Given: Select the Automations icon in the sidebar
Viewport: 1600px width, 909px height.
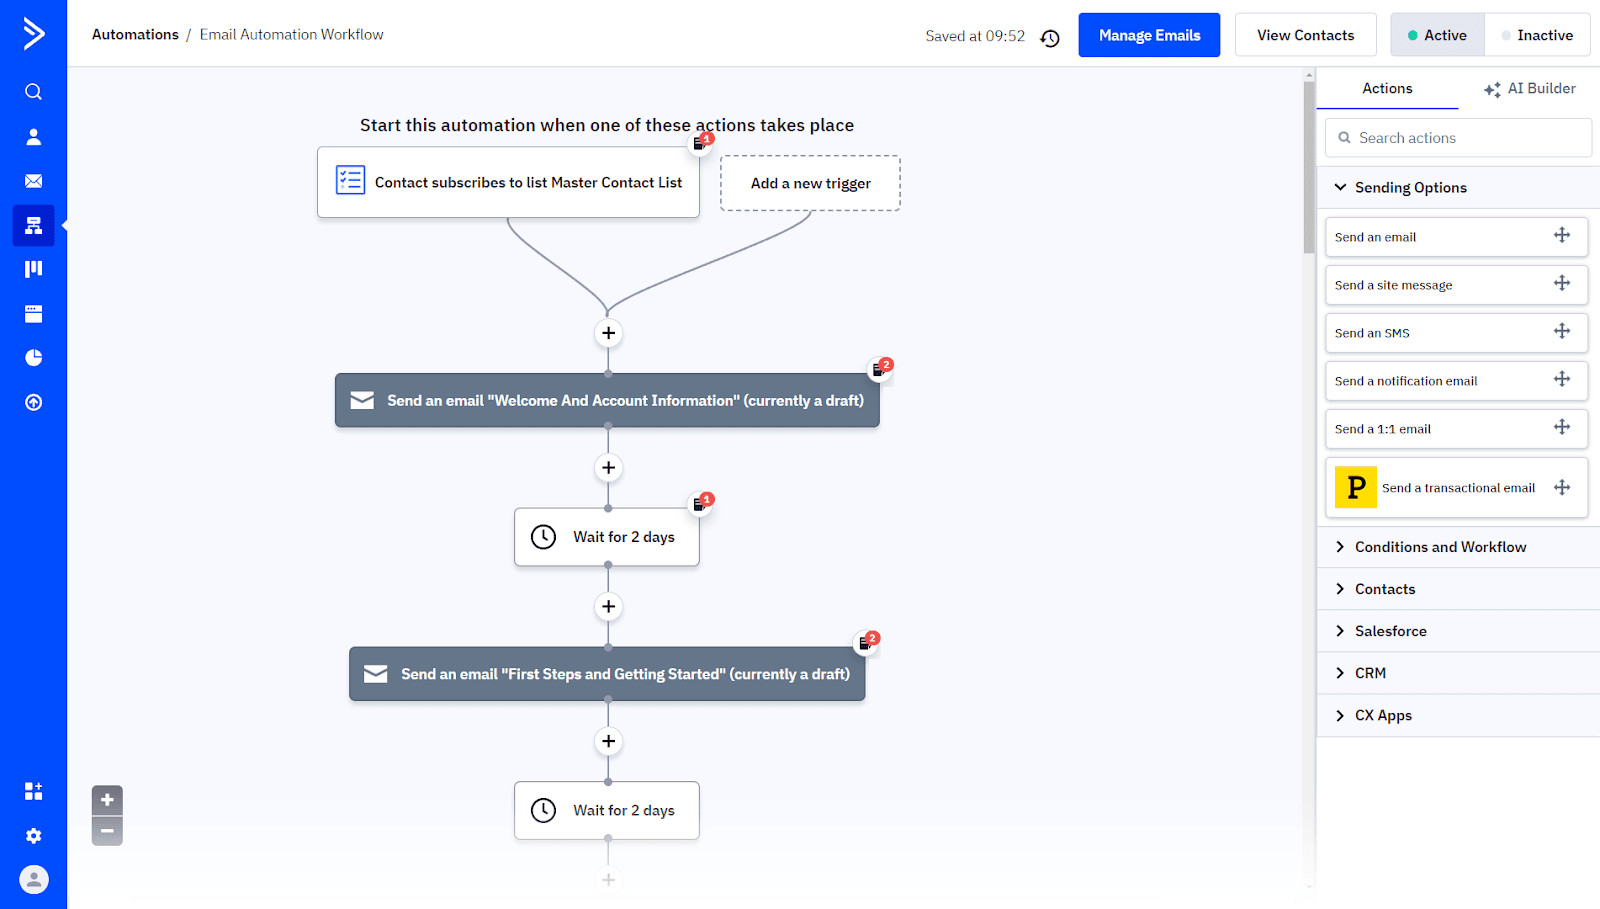Looking at the screenshot, I should point(33,225).
